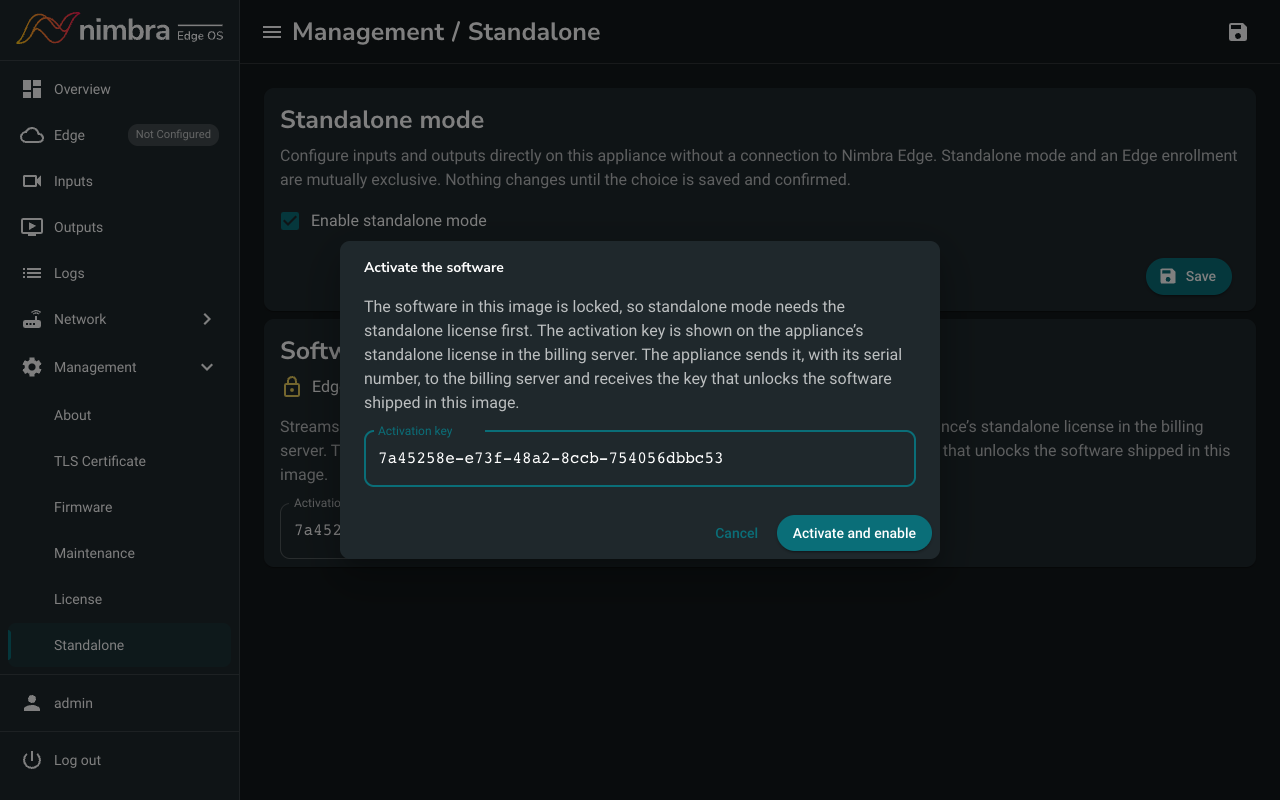The width and height of the screenshot is (1280, 800).
Task: Click the Log out power icon
Action: coord(32,760)
